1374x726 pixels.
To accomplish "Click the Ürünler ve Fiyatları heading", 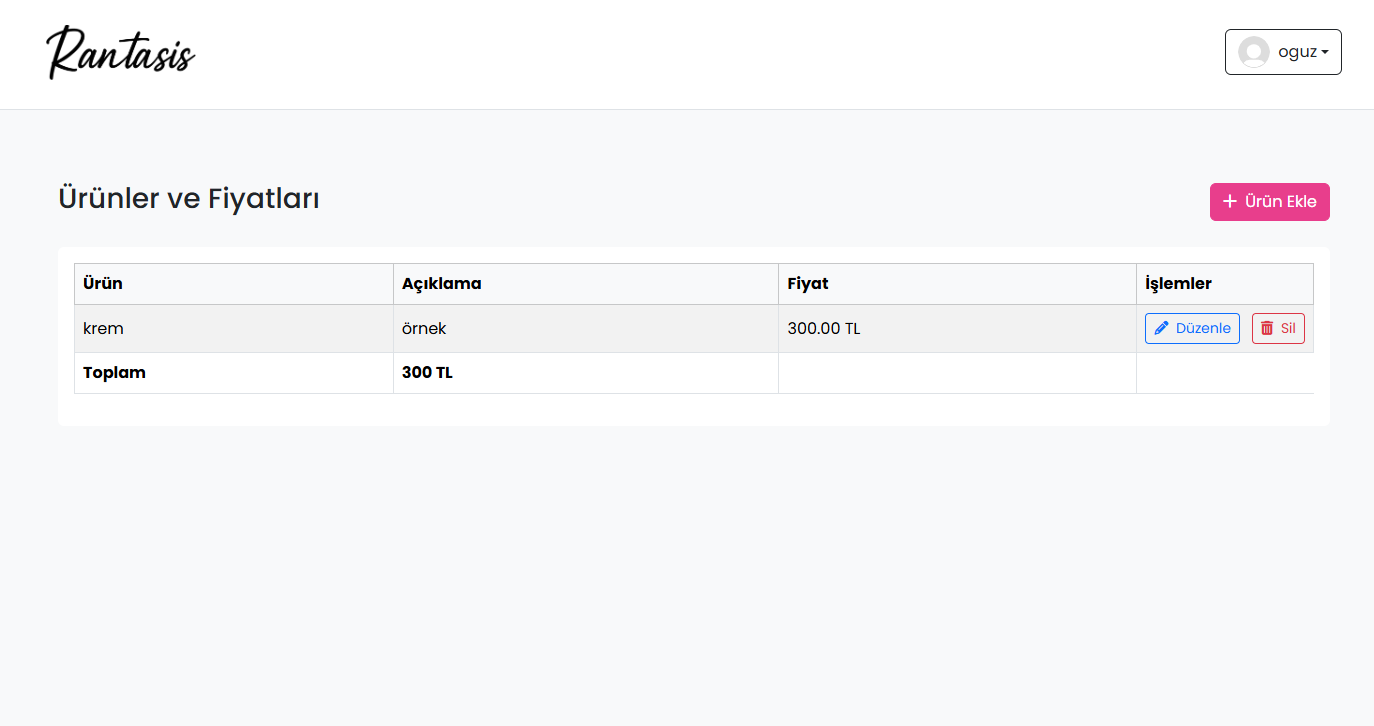I will (189, 199).
